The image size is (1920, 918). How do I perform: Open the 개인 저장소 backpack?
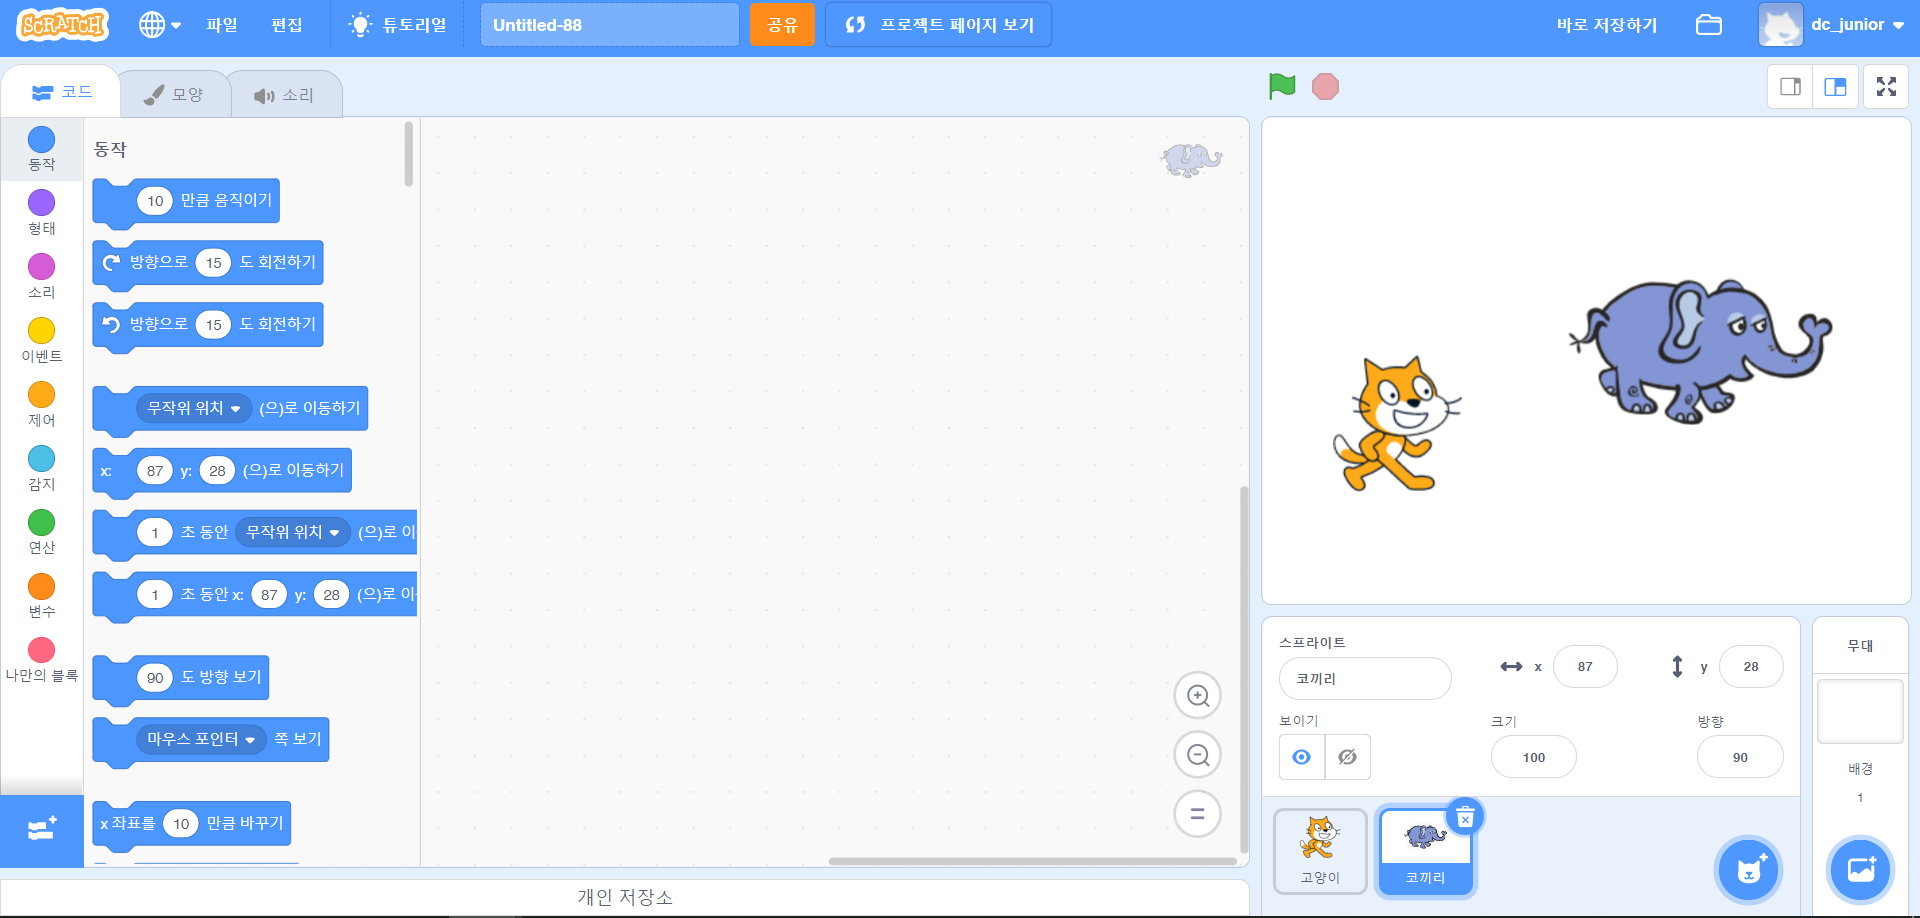624,897
